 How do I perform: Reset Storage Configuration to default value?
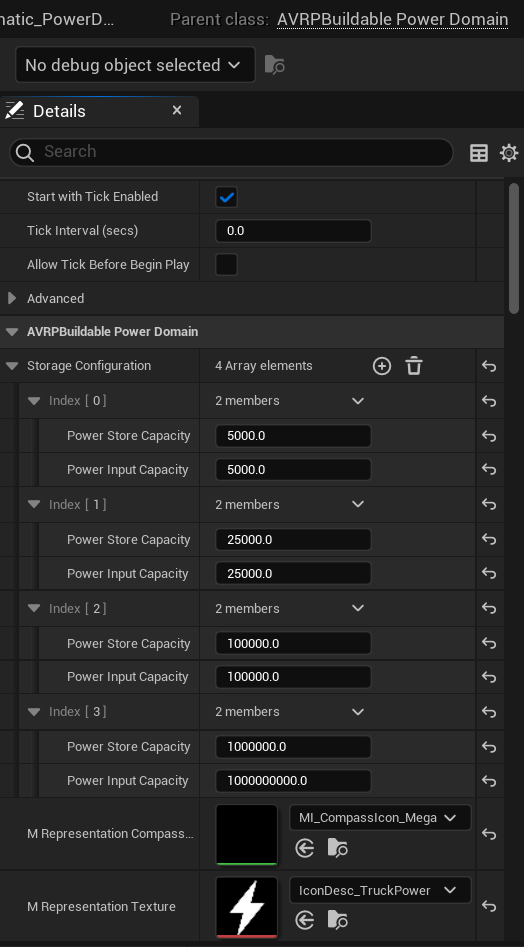click(x=489, y=366)
